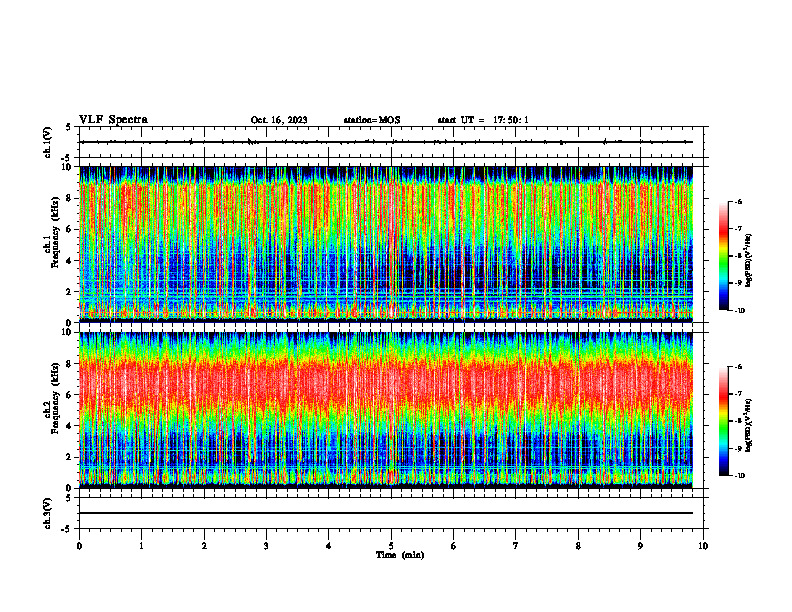Viewport: 792px width, 612px height.
Task: Click the 'ch.1(V)' axis label
Action: (47, 142)
